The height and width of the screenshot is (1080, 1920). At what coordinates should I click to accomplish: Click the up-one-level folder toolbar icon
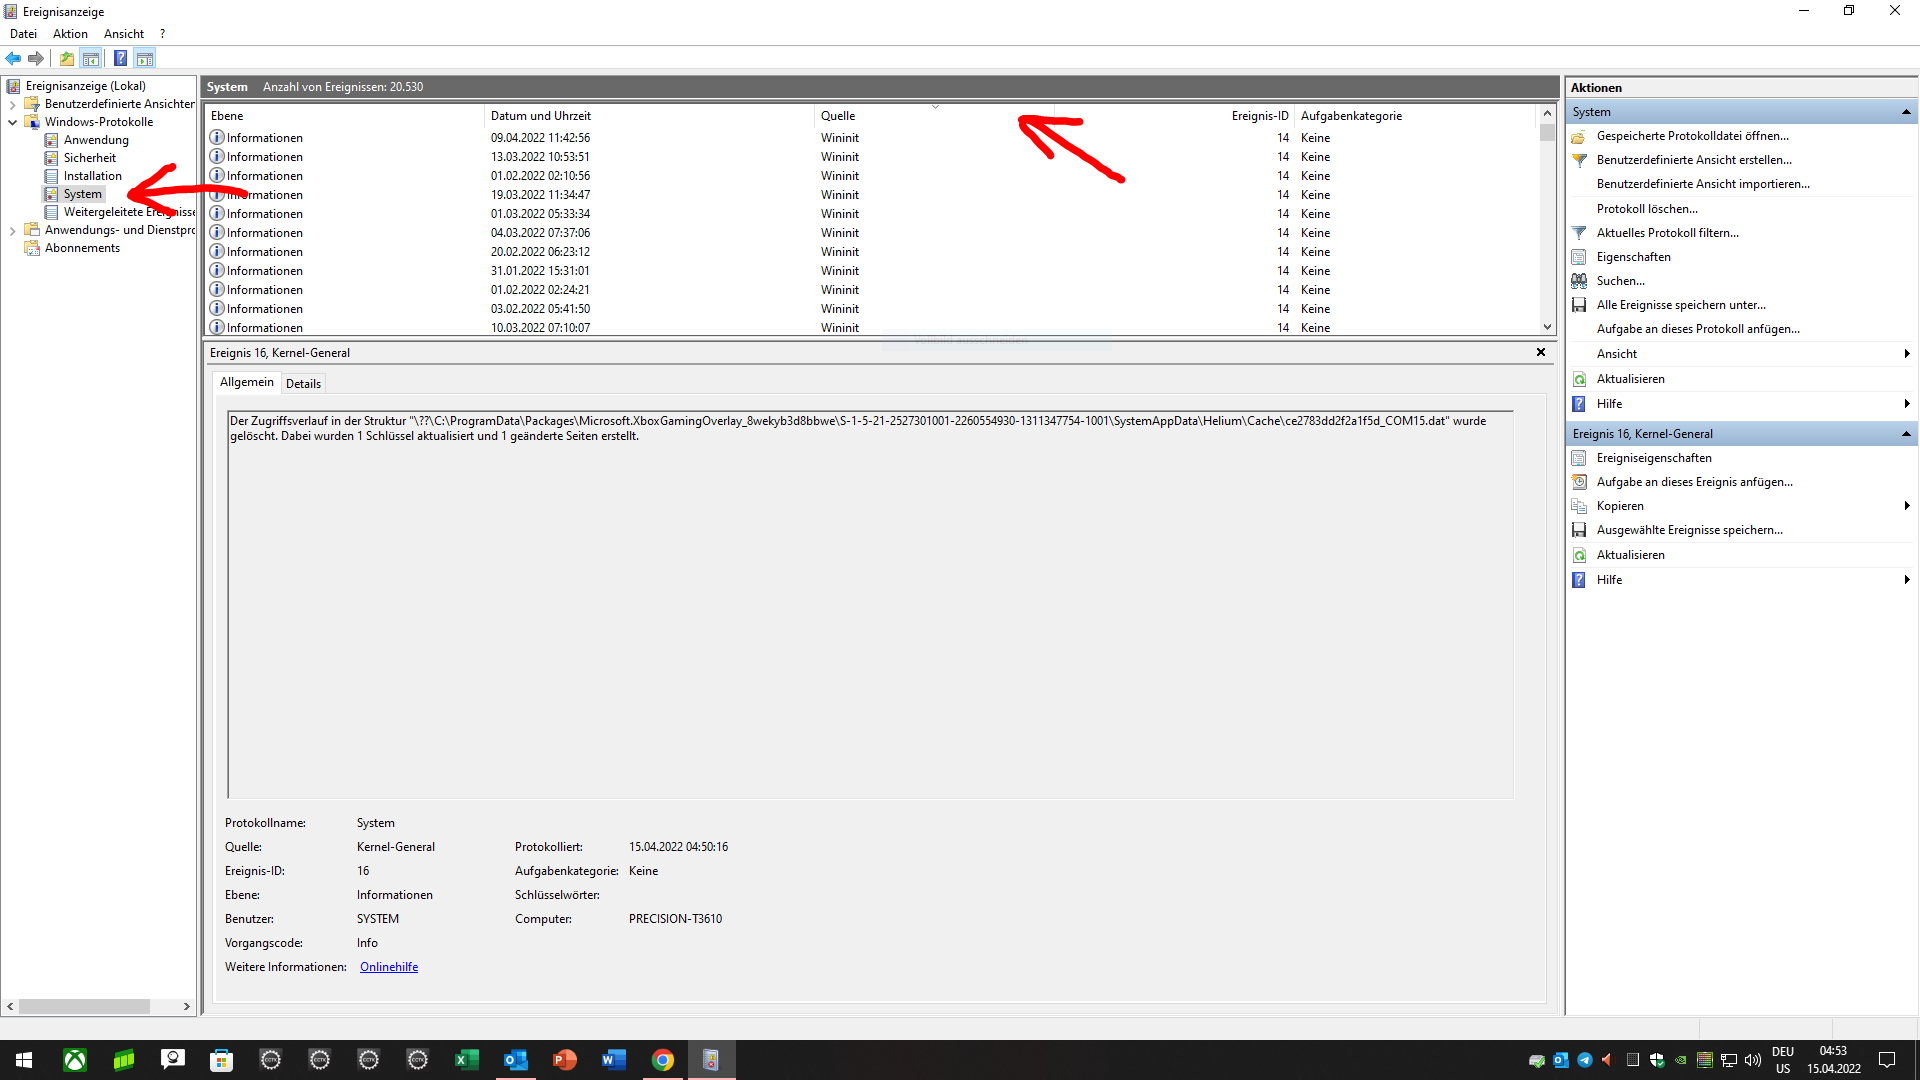pyautogui.click(x=67, y=58)
